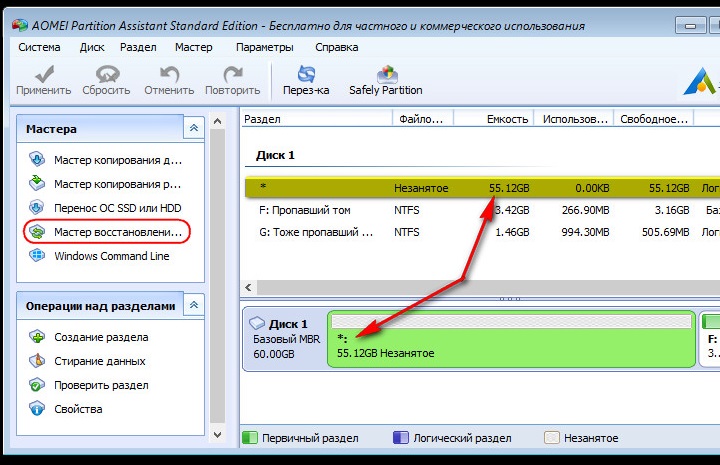Click the Повторить redo arrow icon
The height and width of the screenshot is (465, 720).
[x=233, y=74]
